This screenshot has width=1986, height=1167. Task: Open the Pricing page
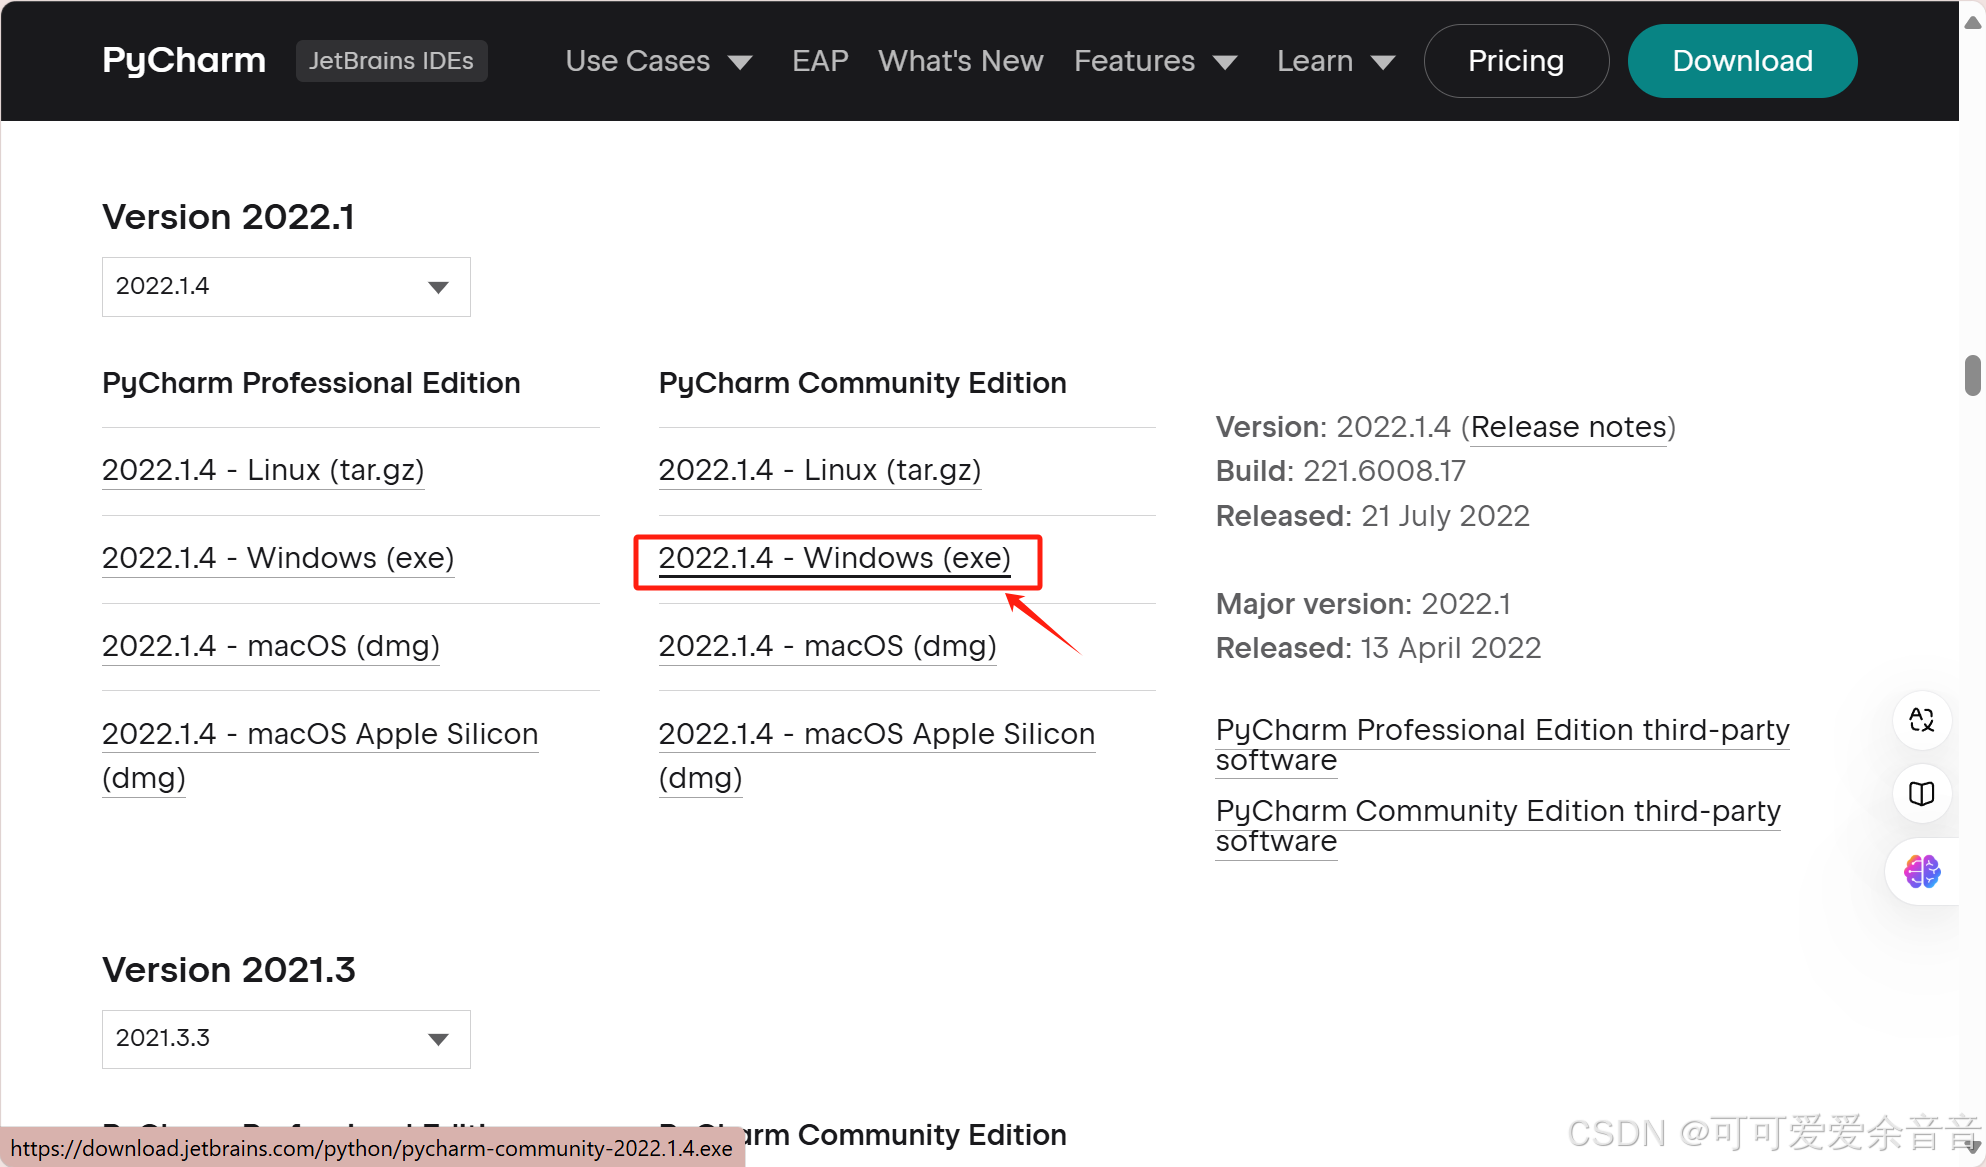click(x=1516, y=61)
